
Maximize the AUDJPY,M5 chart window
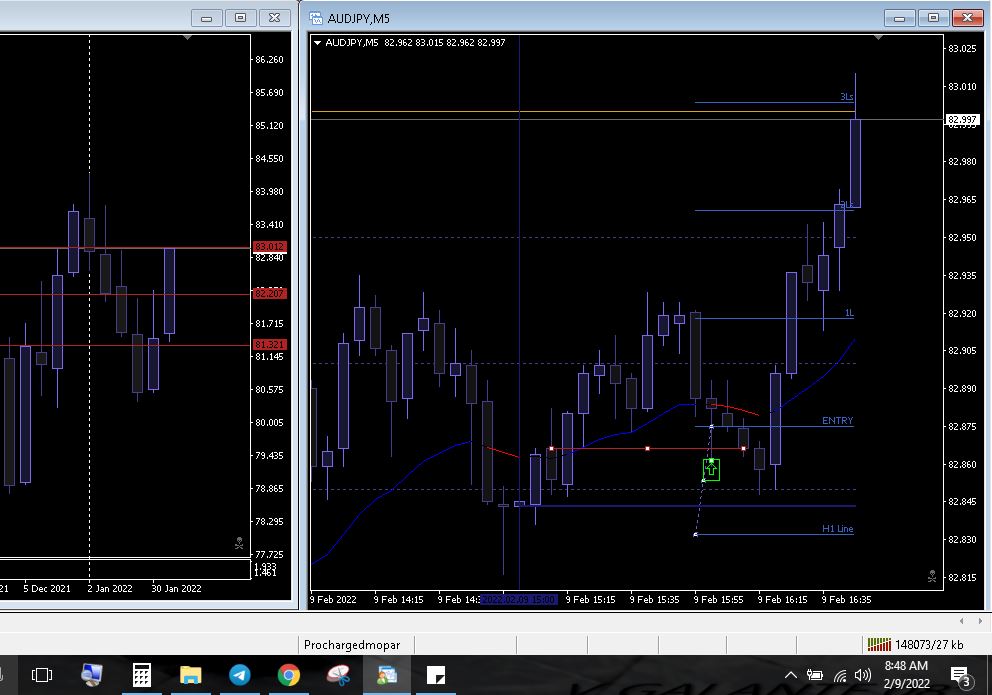pos(933,18)
